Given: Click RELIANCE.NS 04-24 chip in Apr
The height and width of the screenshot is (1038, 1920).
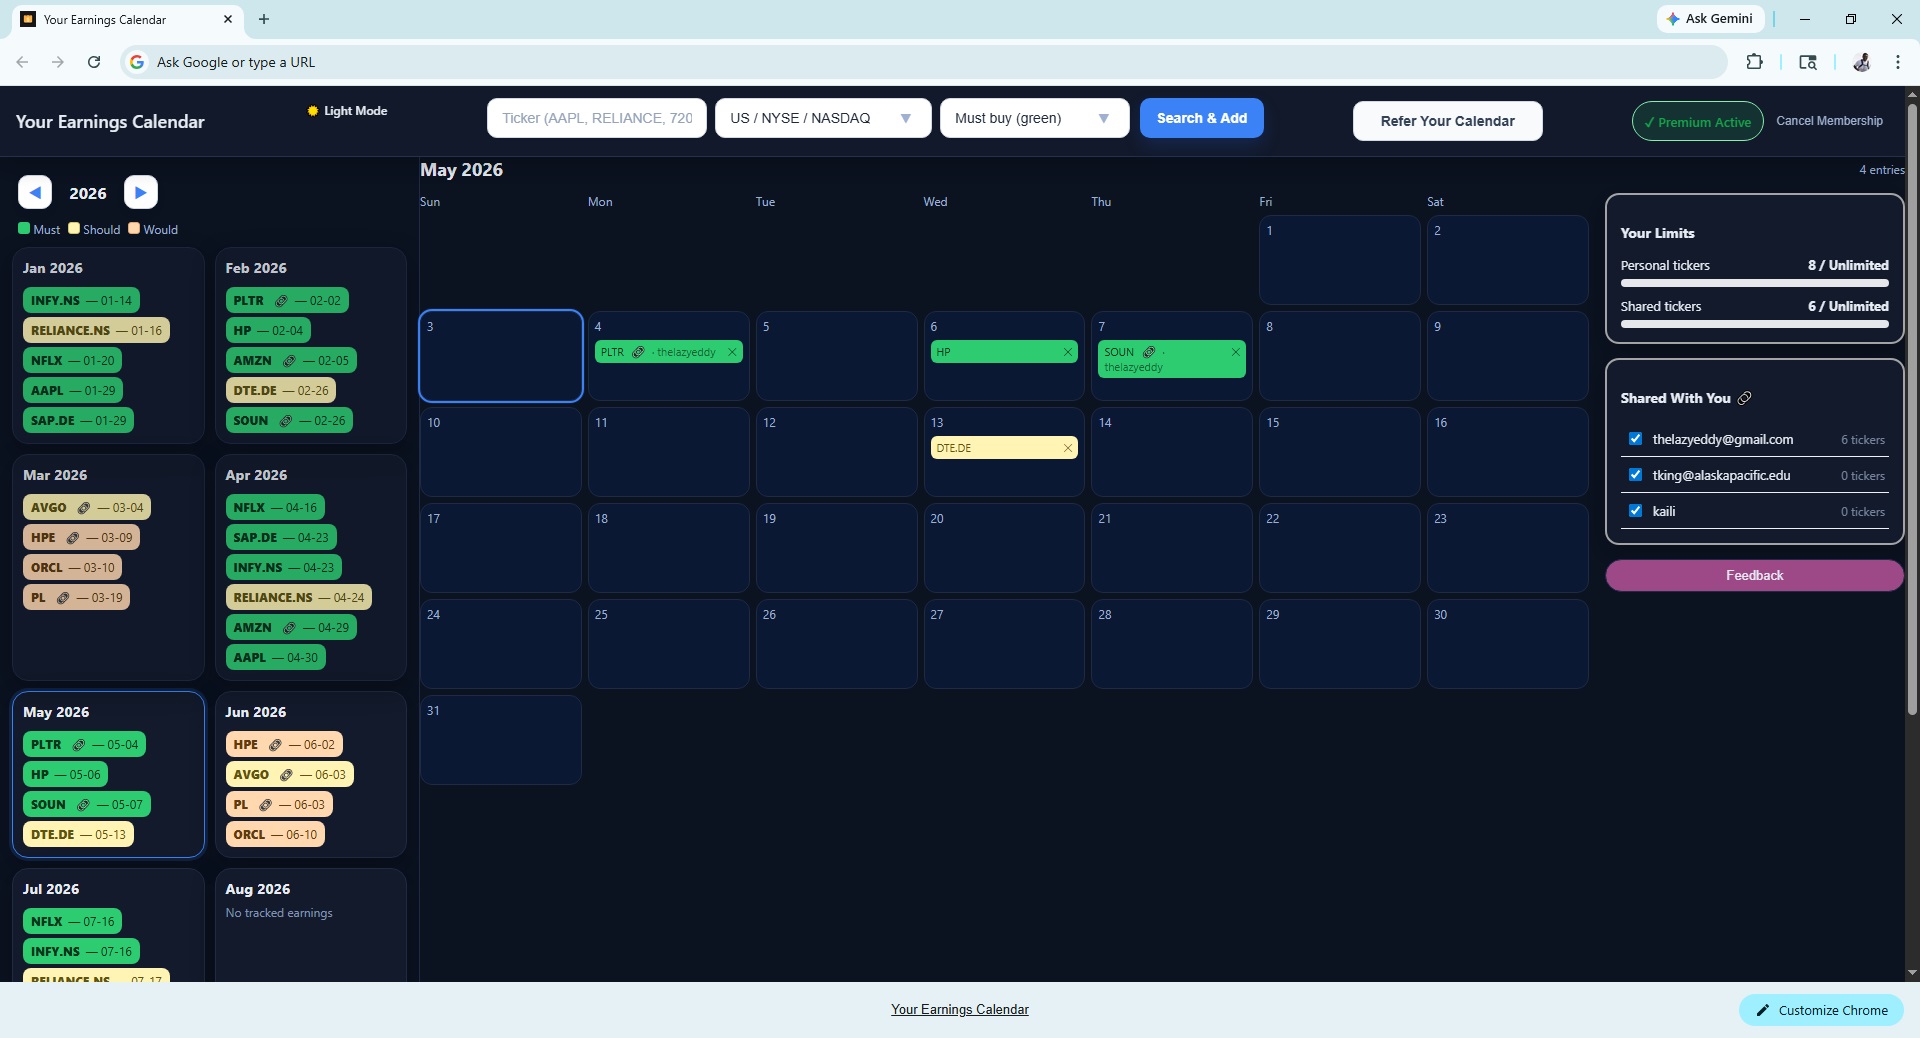Looking at the screenshot, I should [298, 597].
